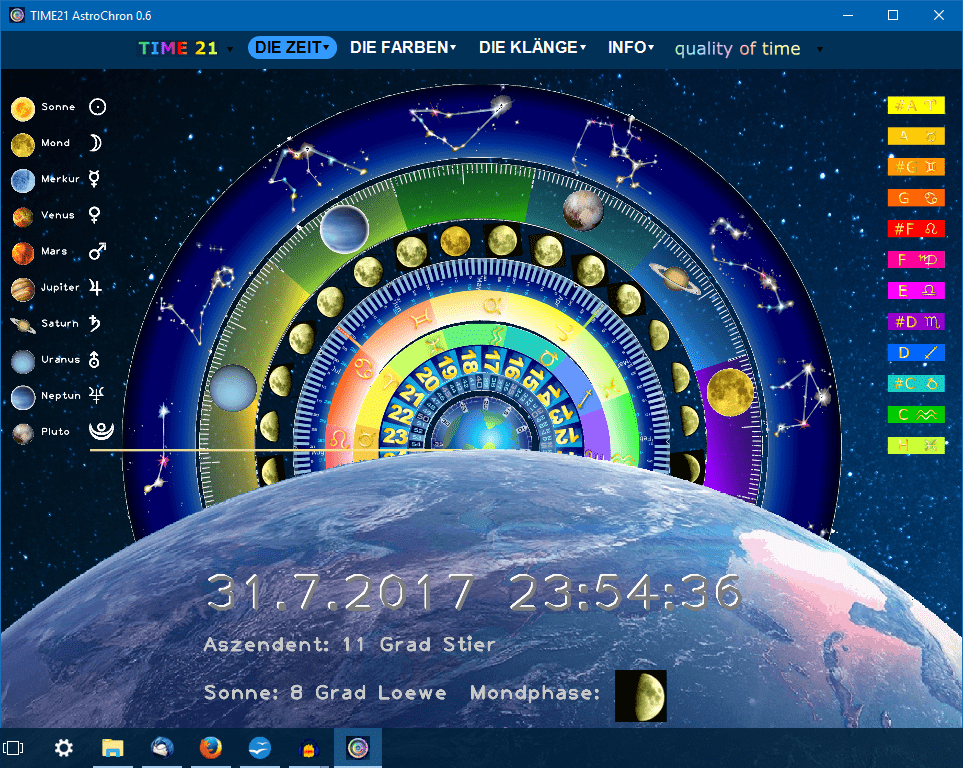
Task: Select the amber A Taurus color swatch
Action: point(916,136)
